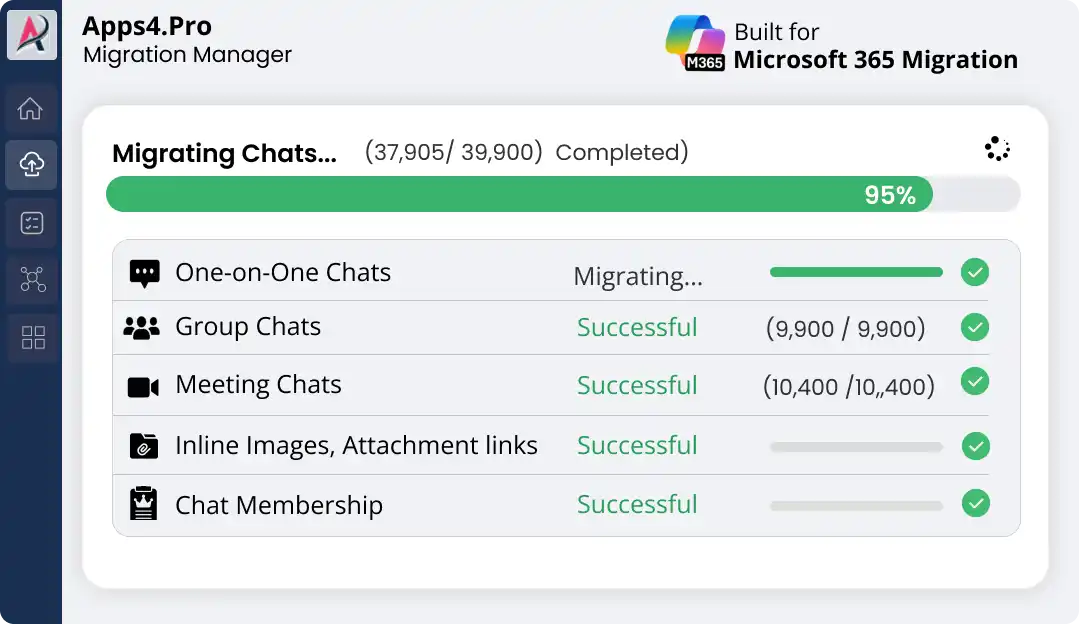Click the green check for Chat Membership
Image resolution: width=1079 pixels, height=624 pixels.
point(976,503)
